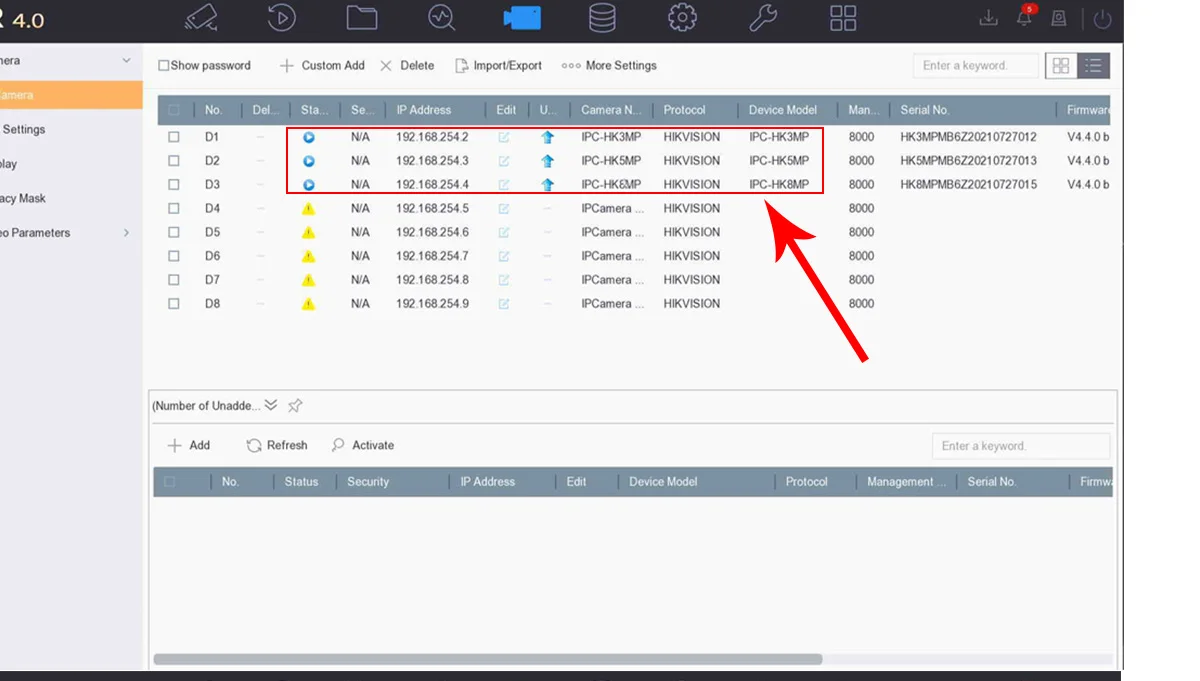Open Live View camera icon in top bar
Screen dimensions: 1200x681
[203, 18]
